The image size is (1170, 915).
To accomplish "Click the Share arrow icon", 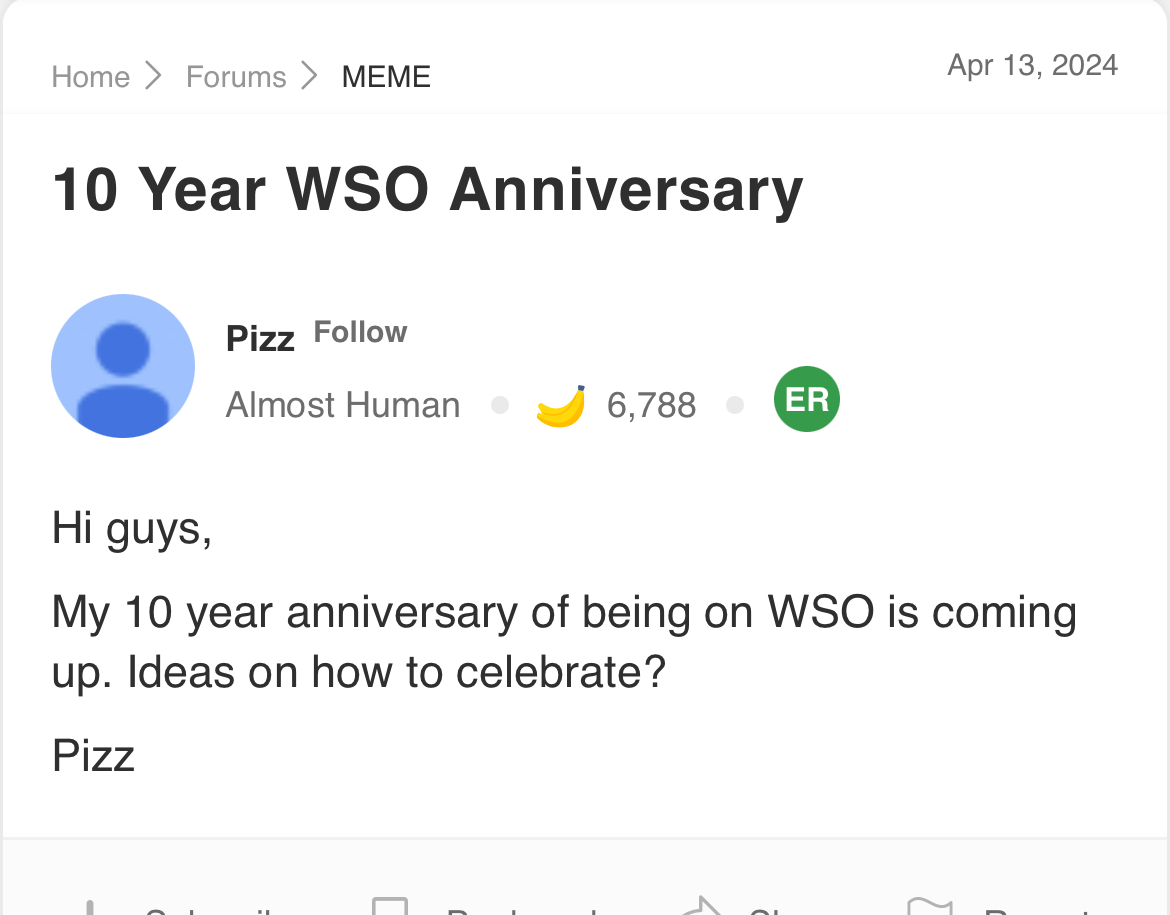I will click(701, 908).
